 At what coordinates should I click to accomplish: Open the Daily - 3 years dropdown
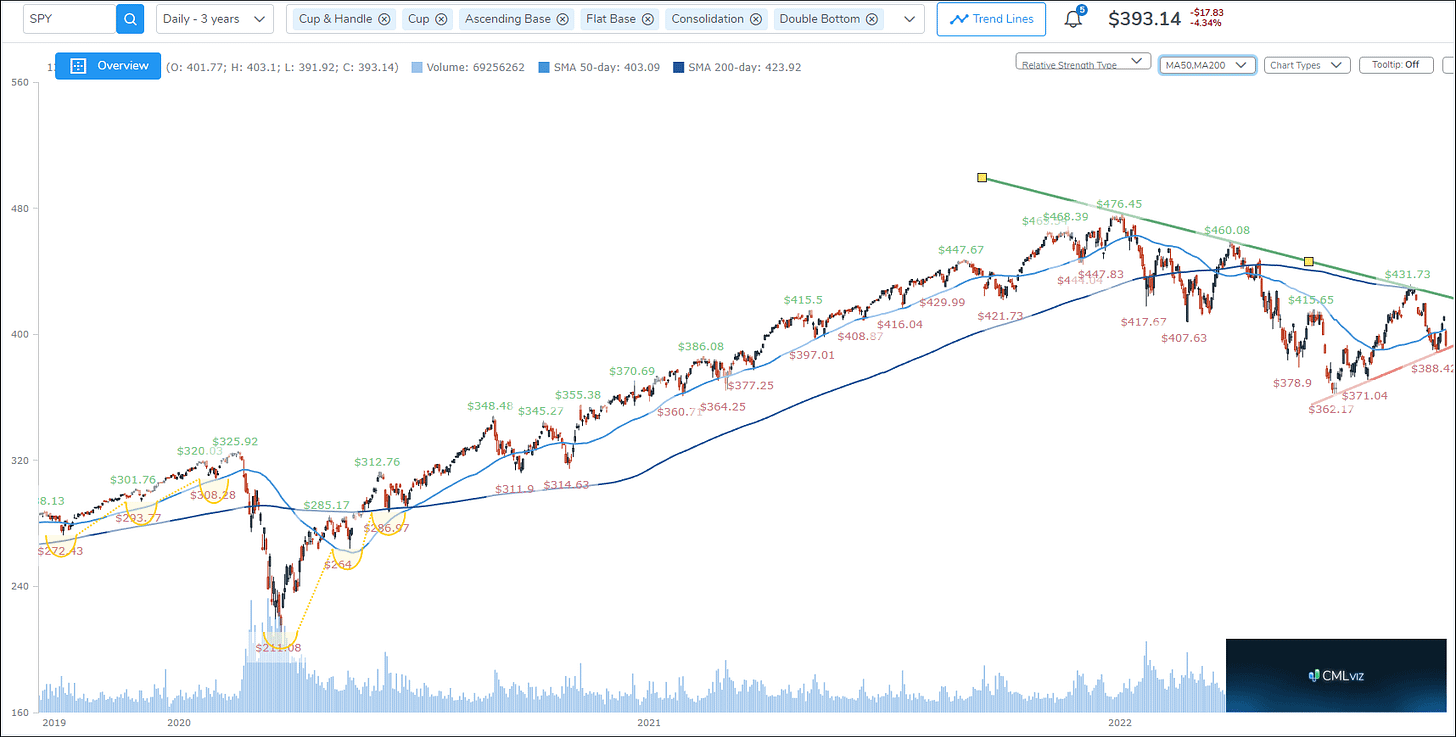pos(215,19)
